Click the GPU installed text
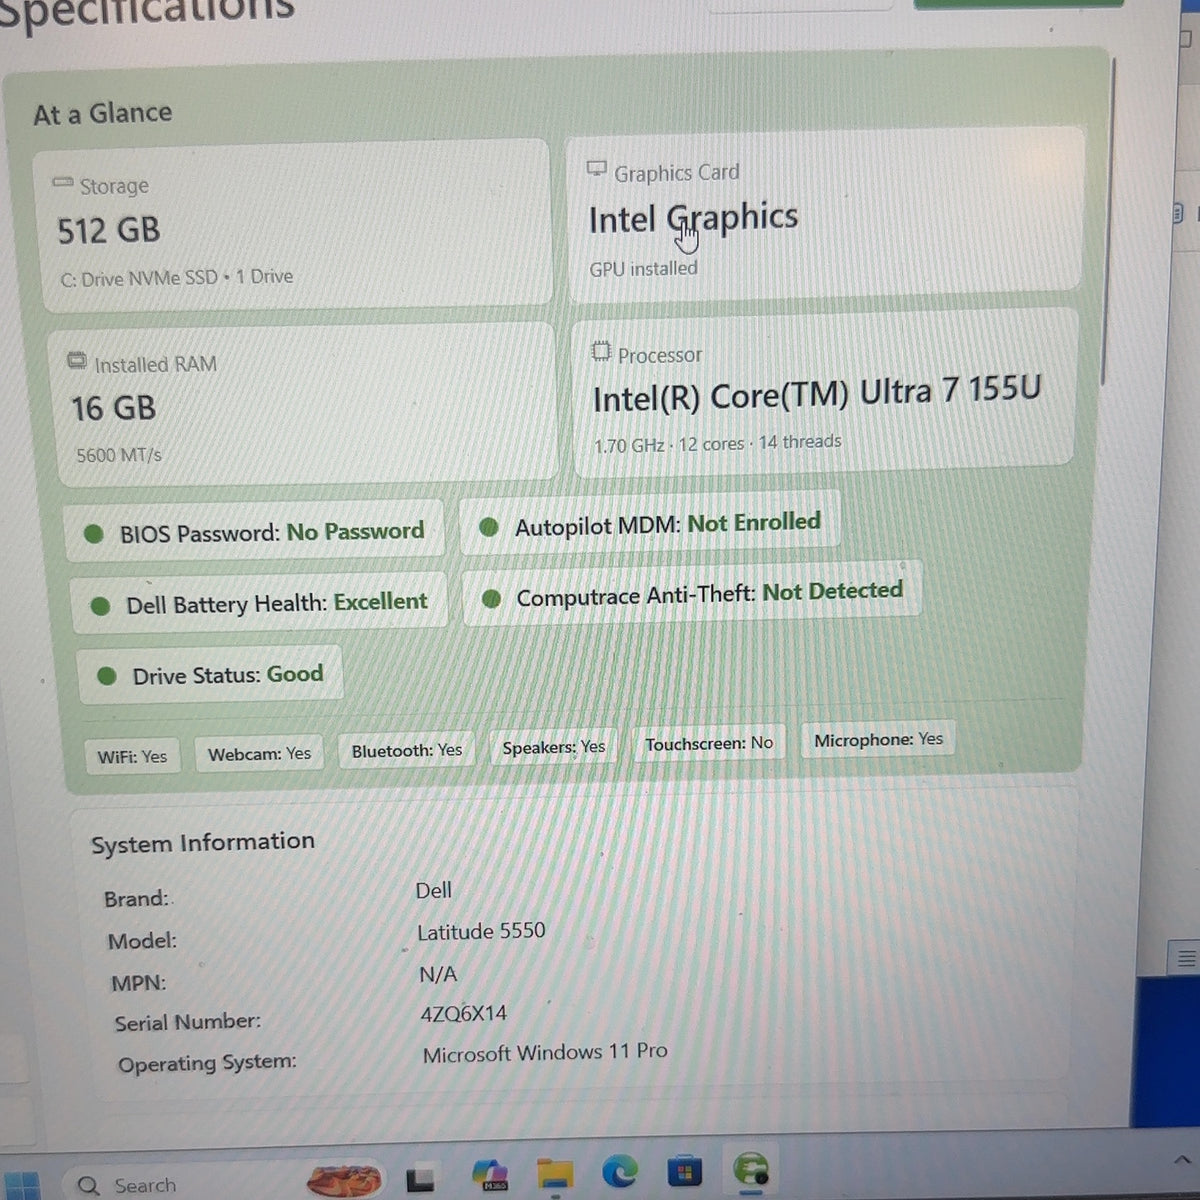 (x=643, y=269)
